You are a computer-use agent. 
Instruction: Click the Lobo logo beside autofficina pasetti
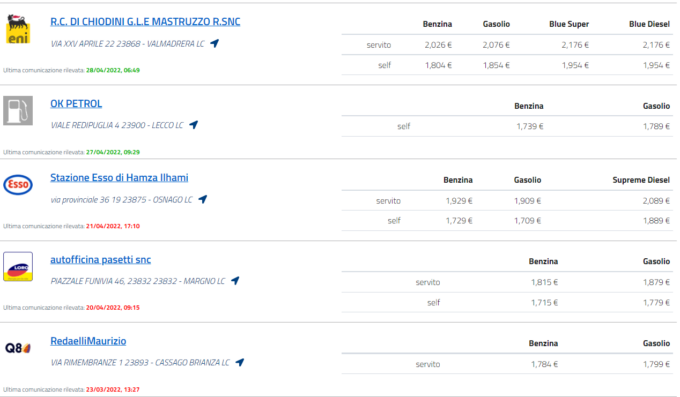pyautogui.click(x=18, y=266)
